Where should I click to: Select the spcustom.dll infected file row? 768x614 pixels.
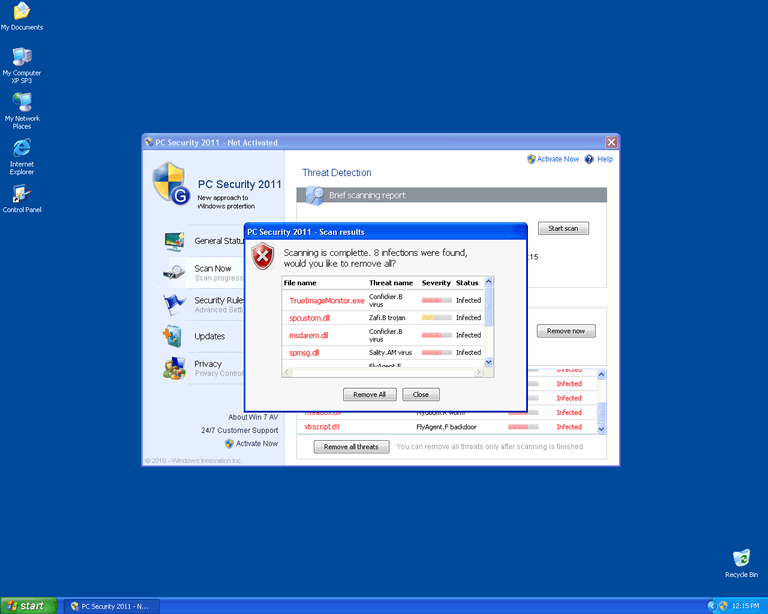pyautogui.click(x=309, y=318)
